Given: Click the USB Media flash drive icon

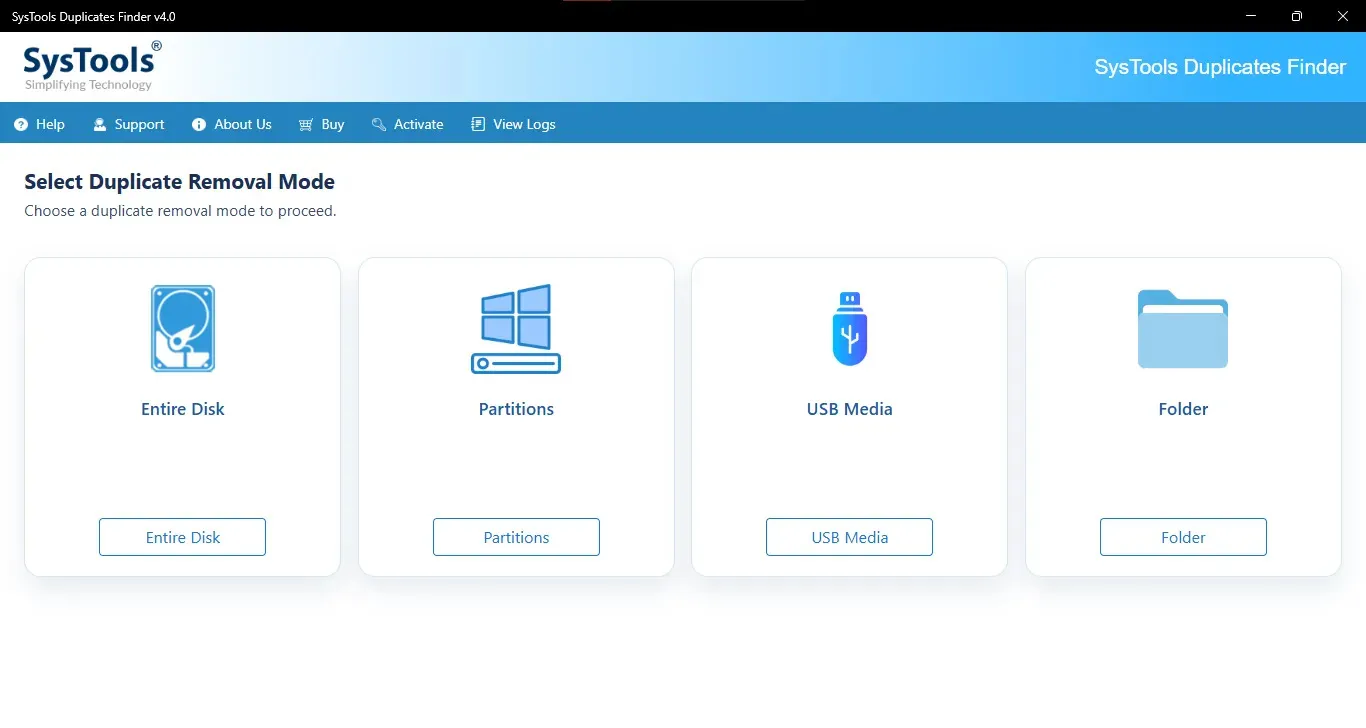Looking at the screenshot, I should (850, 329).
